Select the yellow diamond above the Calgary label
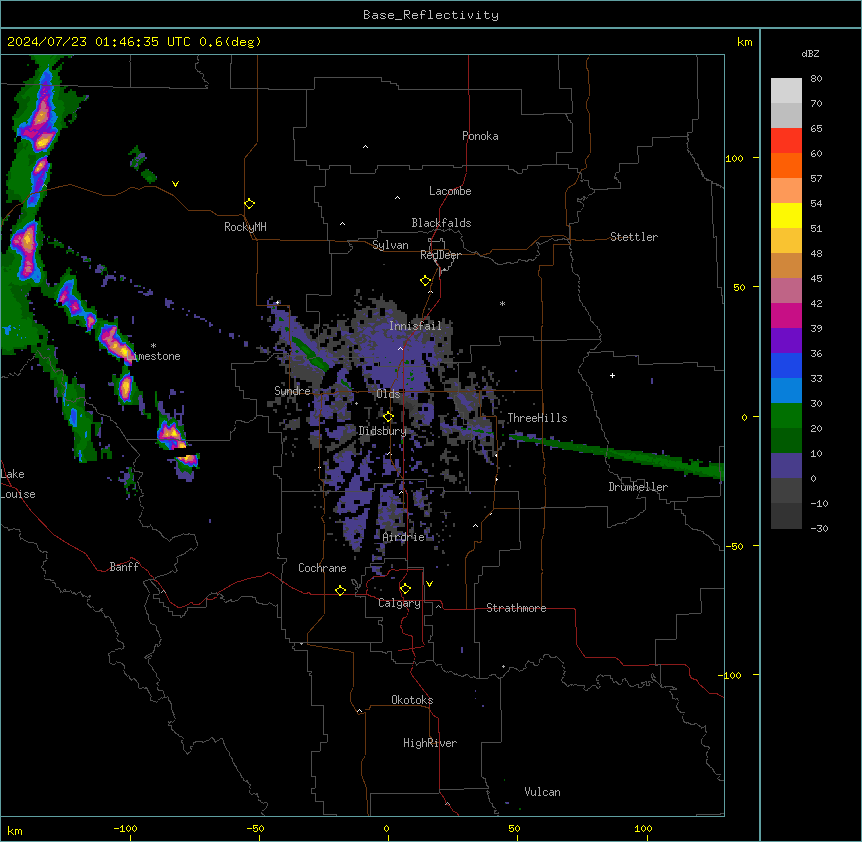 (405, 589)
